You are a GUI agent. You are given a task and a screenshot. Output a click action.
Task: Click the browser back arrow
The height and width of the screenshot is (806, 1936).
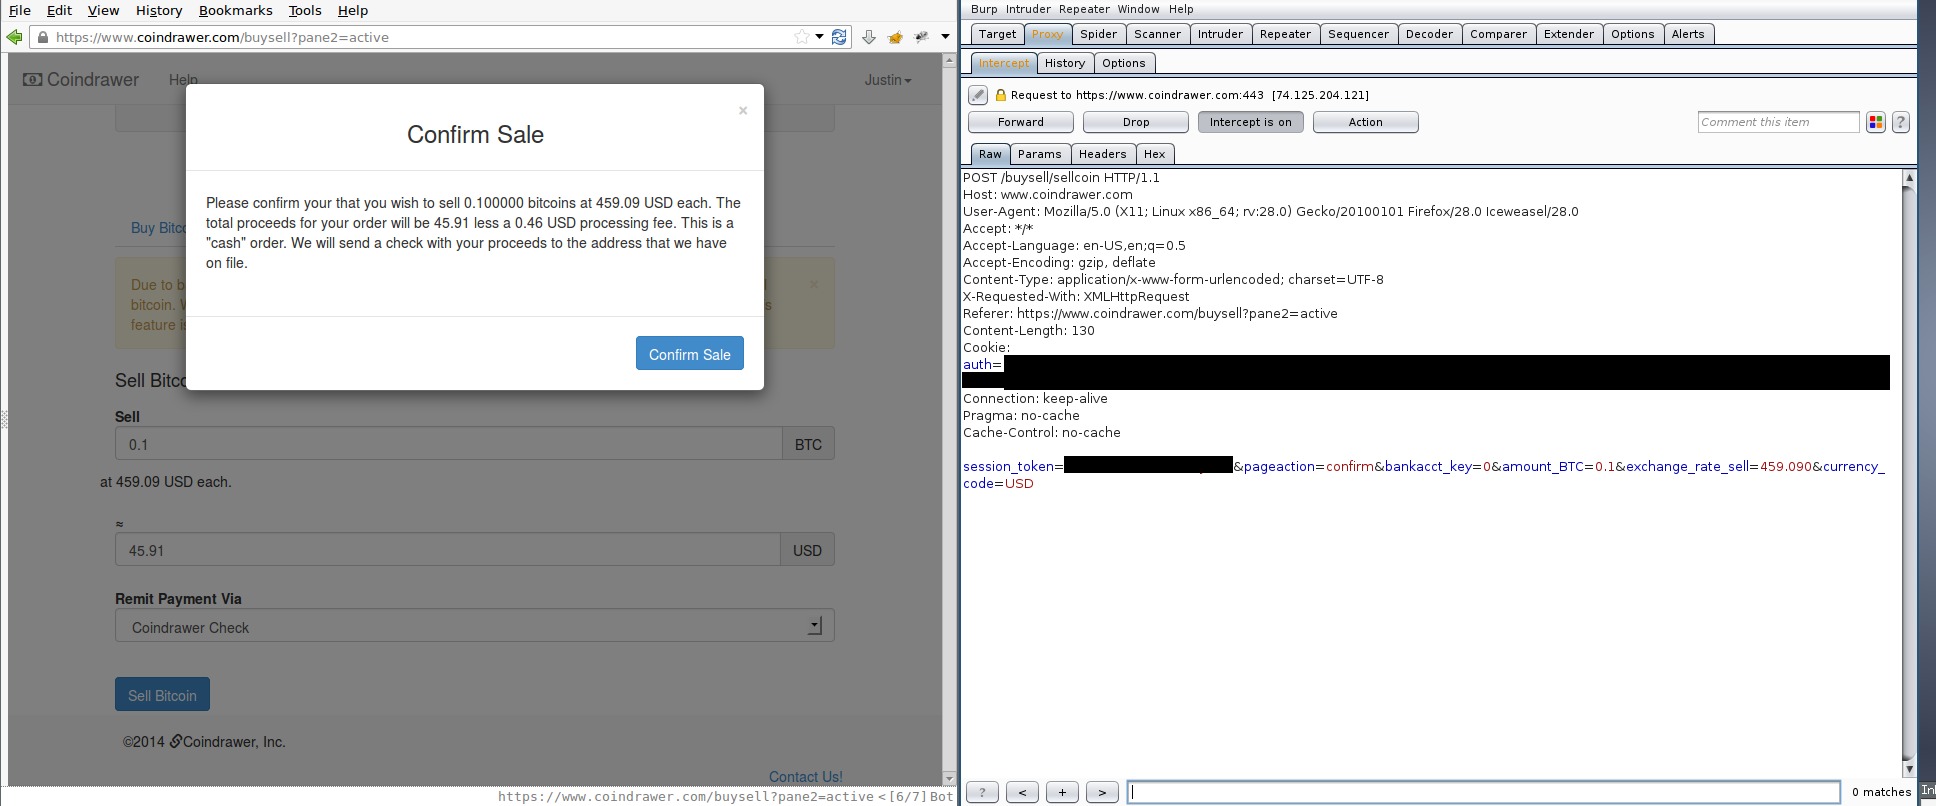[x=14, y=37]
